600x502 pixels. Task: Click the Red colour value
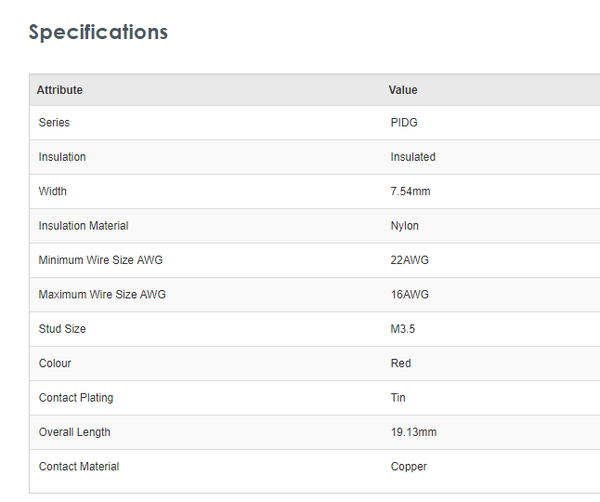[x=401, y=363]
